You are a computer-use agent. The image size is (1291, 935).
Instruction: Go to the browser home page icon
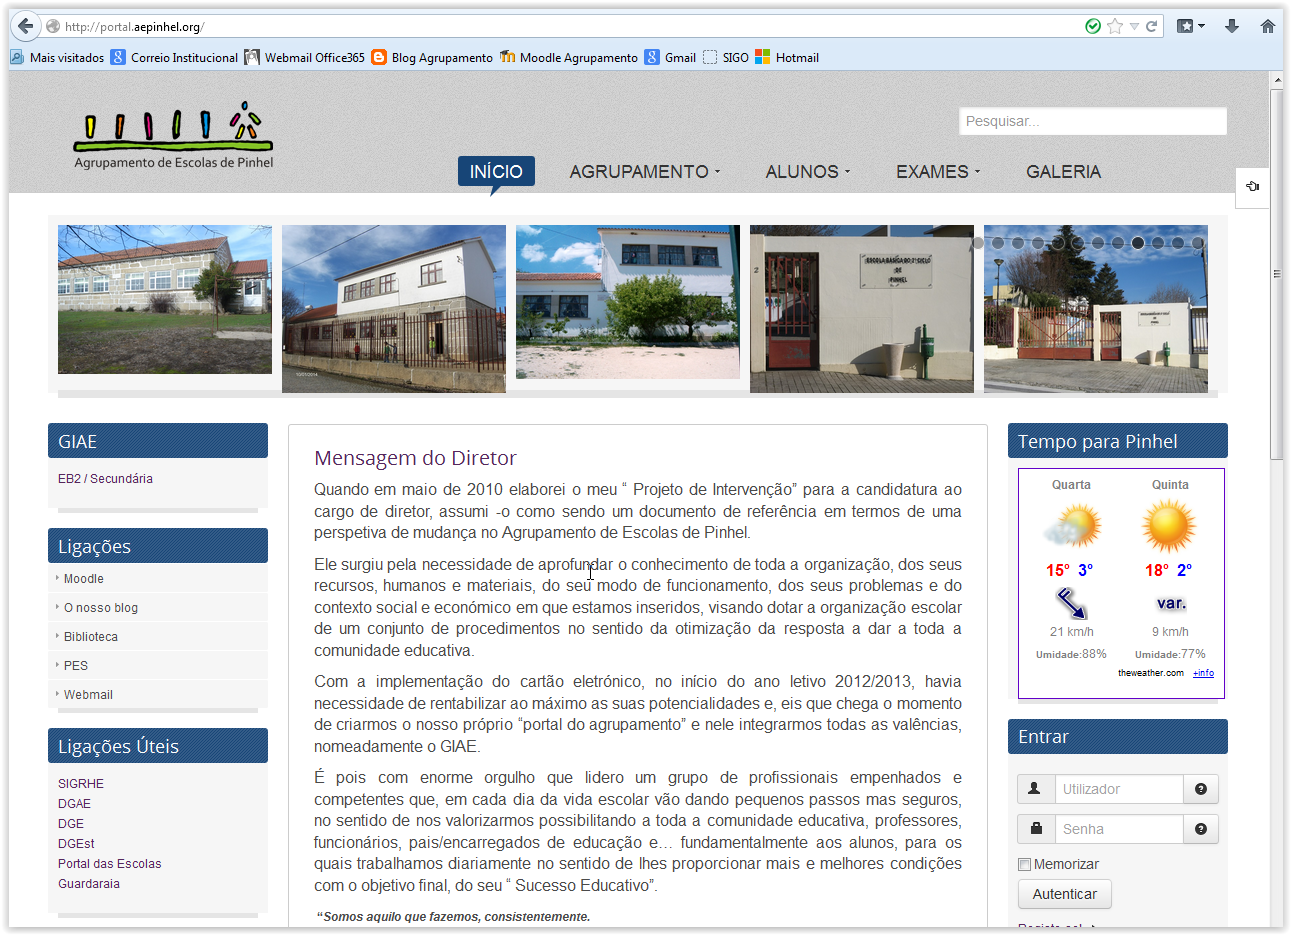point(1268,26)
